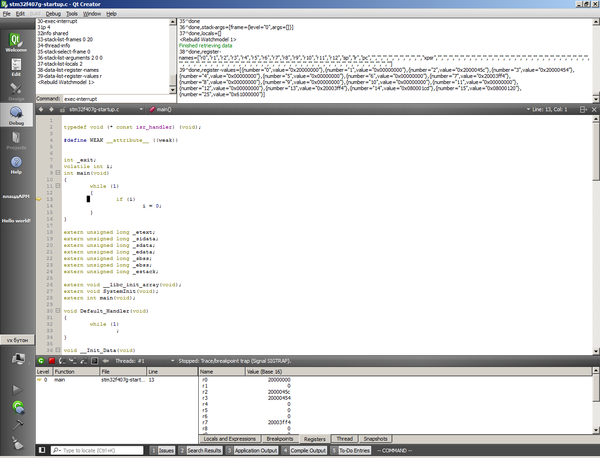Collapse while loop fold at line 11
This screenshot has height=458, width=600.
[x=58, y=186]
